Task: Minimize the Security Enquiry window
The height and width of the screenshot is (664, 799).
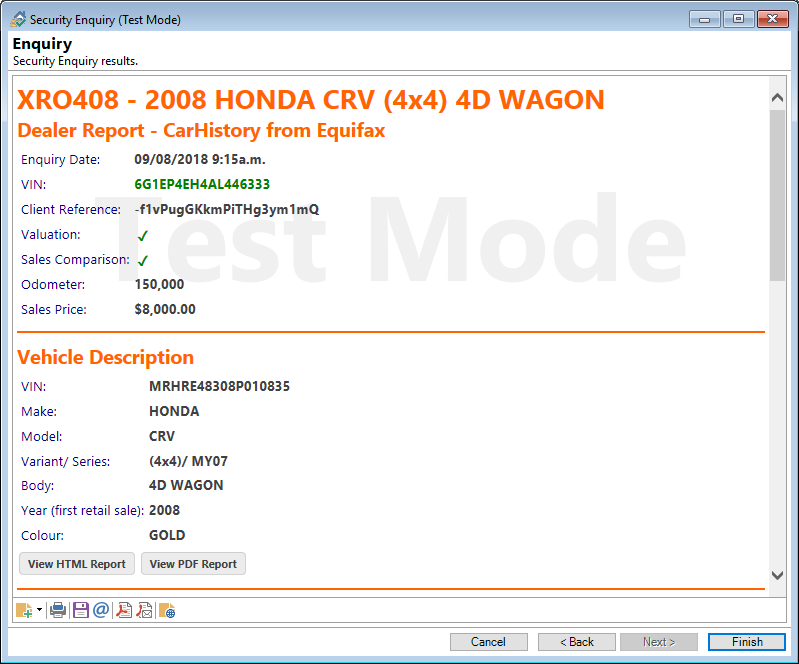Action: point(705,19)
